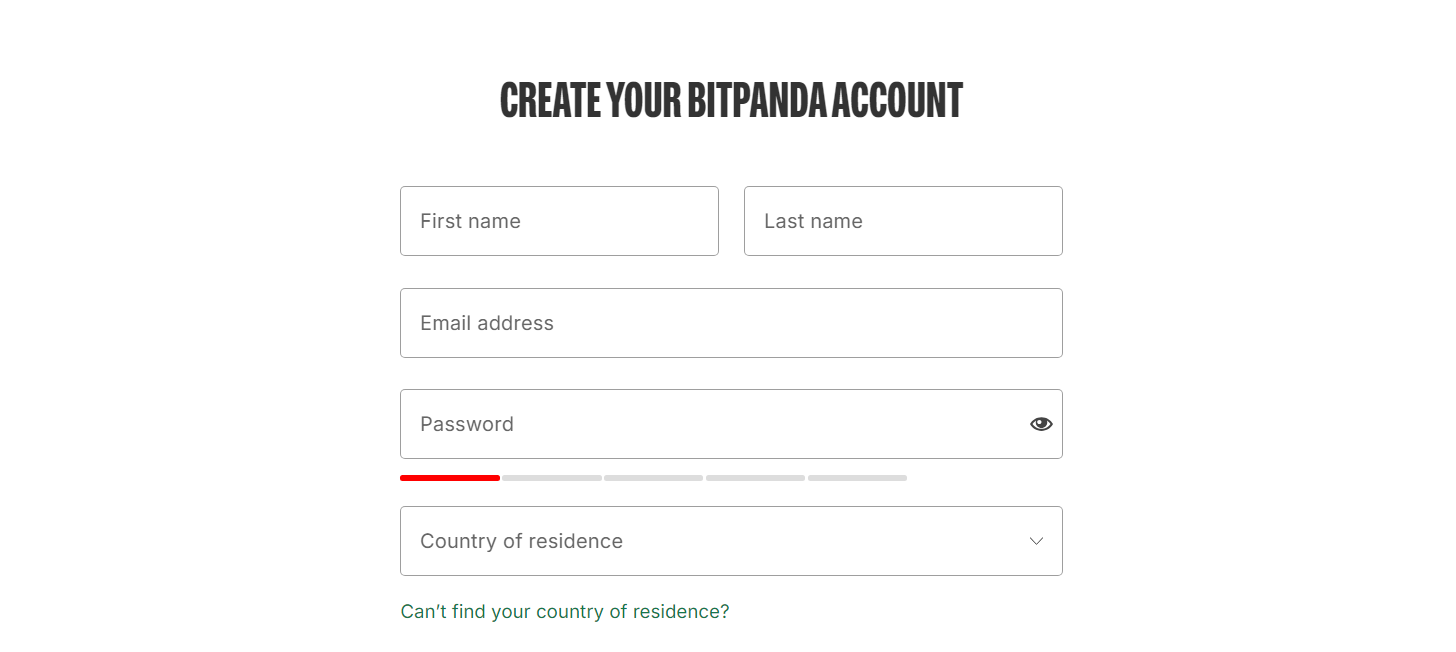Image resolution: width=1456 pixels, height=652 pixels.
Task: Click inside the Password field
Action: [700, 424]
